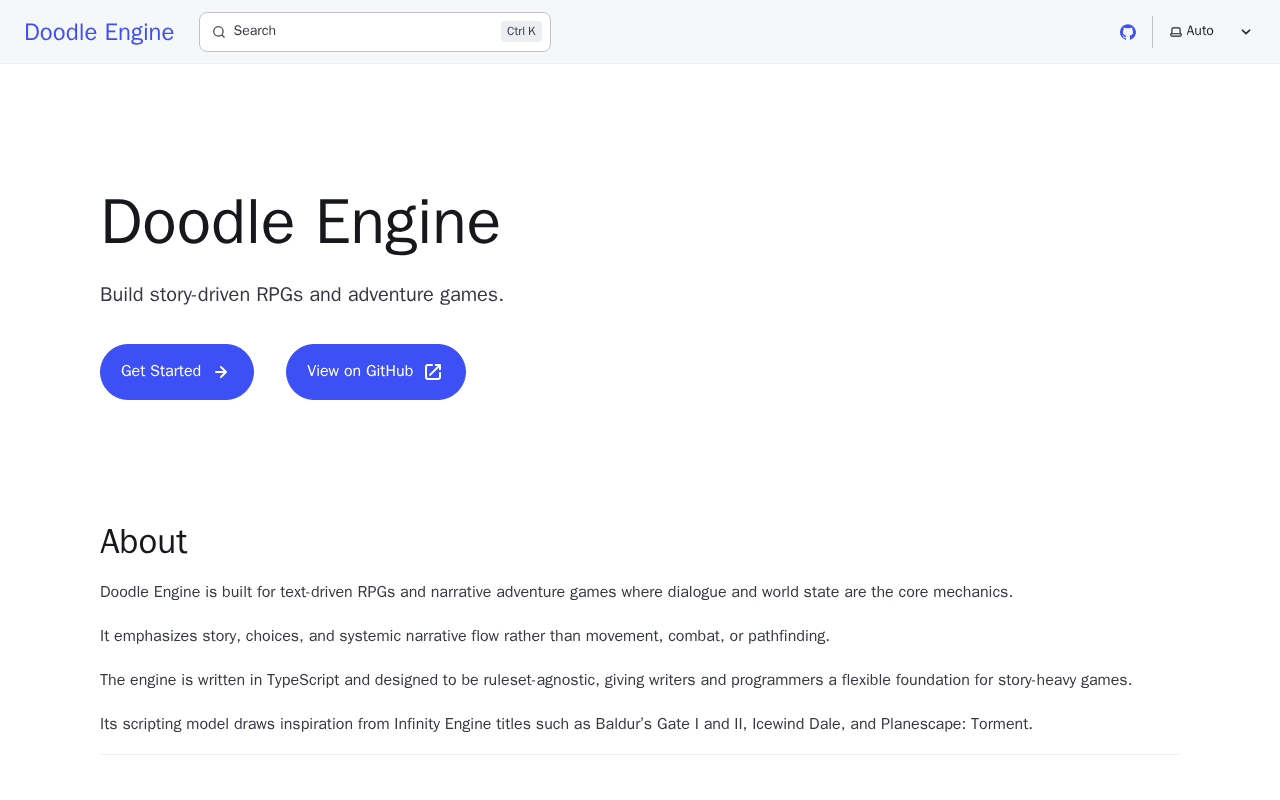Click paragraph about text-driven RPGs and dialogue
1280x800 pixels.
[x=556, y=592]
